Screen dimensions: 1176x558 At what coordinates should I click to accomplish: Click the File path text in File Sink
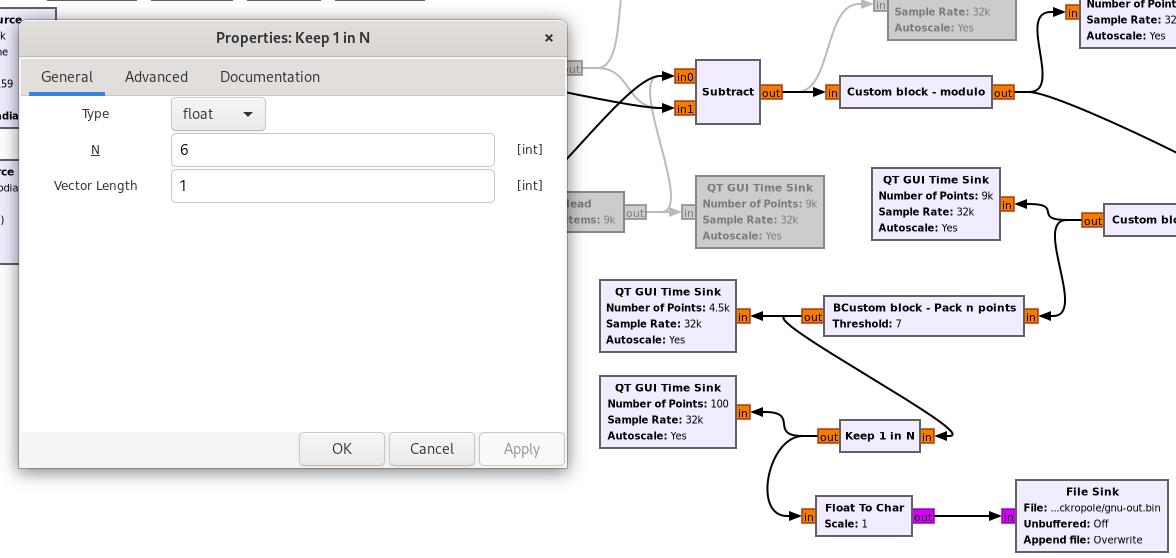[x=1093, y=508]
